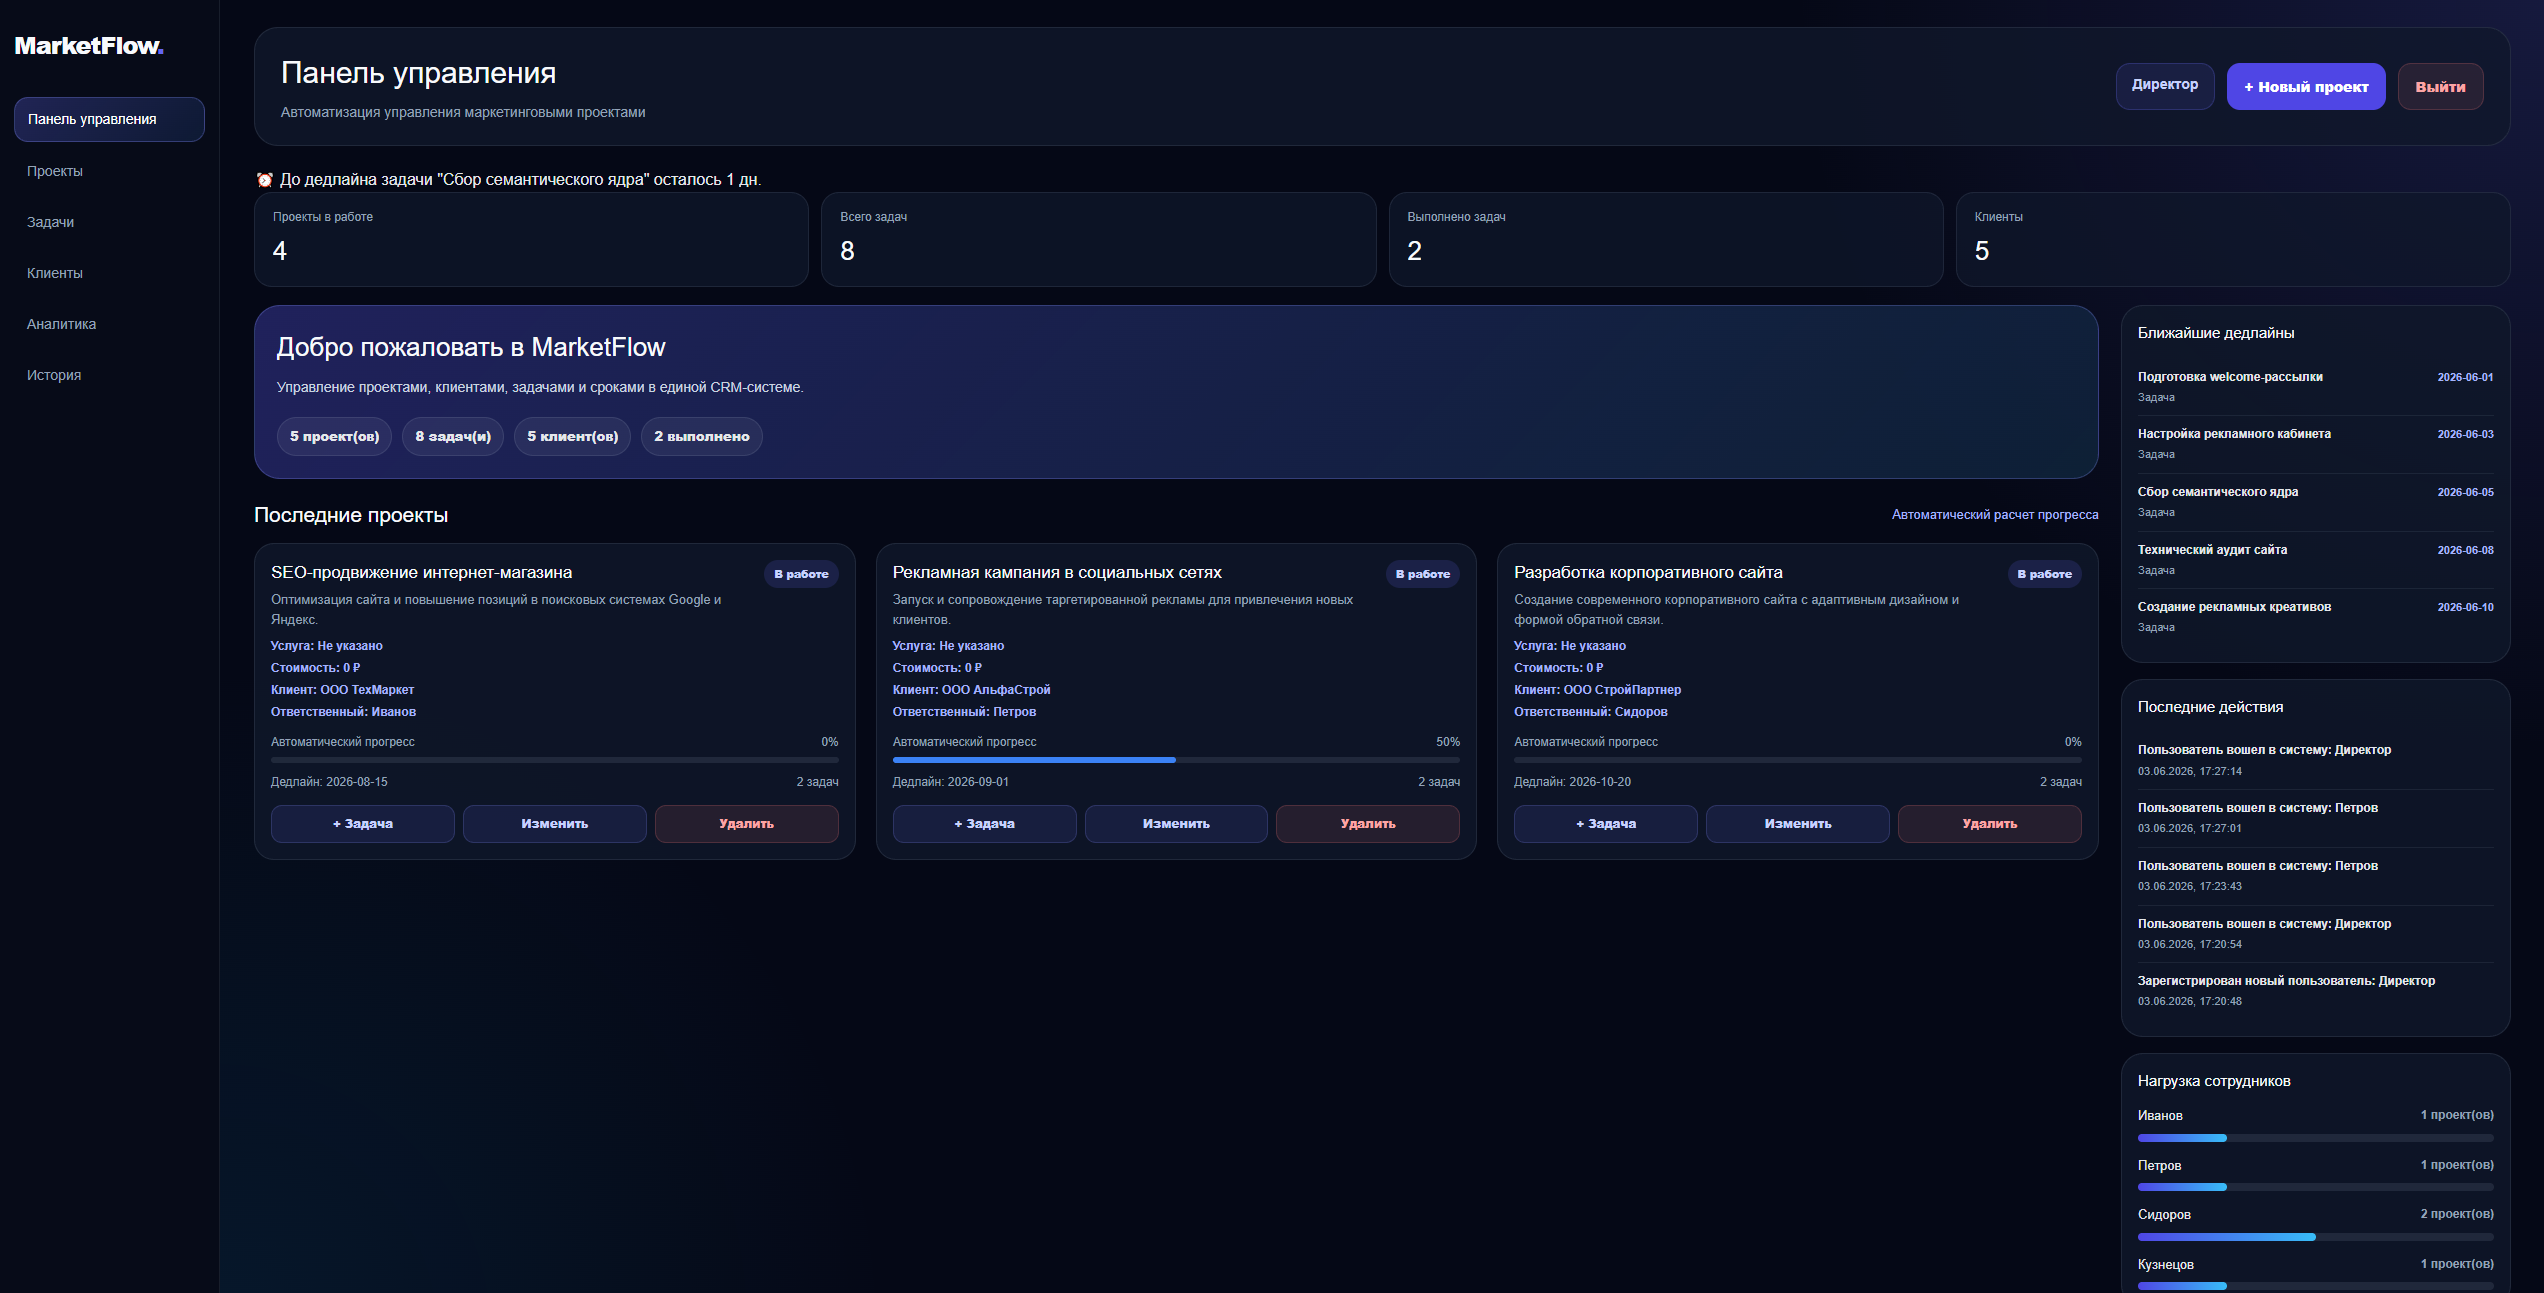Add task to Разработка корпоративного сайта
Viewport: 2544px width, 1293px height.
pyautogui.click(x=1606, y=824)
